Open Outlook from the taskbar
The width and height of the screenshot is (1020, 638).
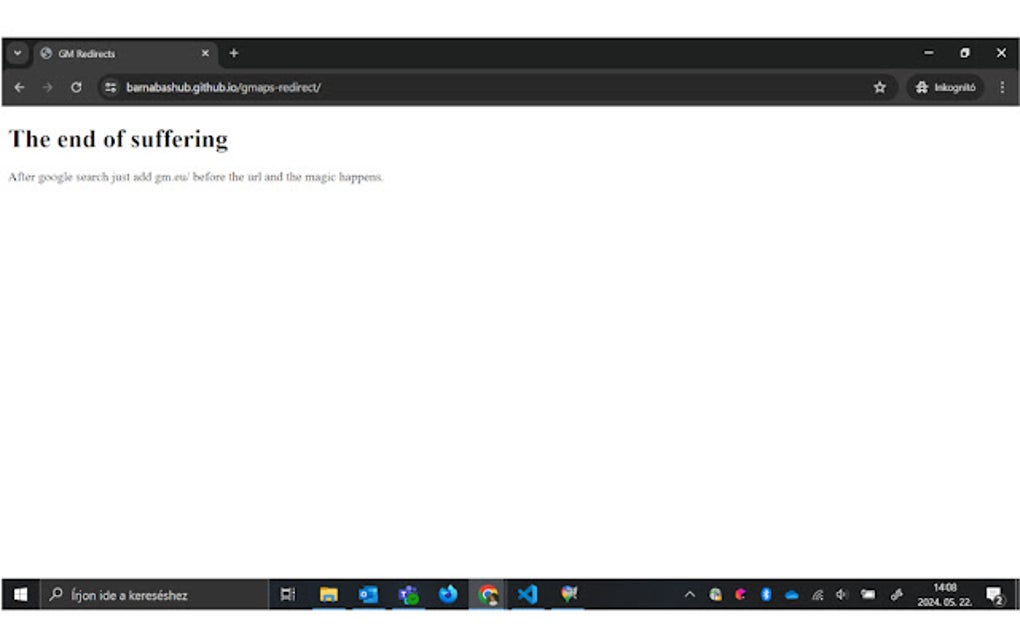[368, 594]
